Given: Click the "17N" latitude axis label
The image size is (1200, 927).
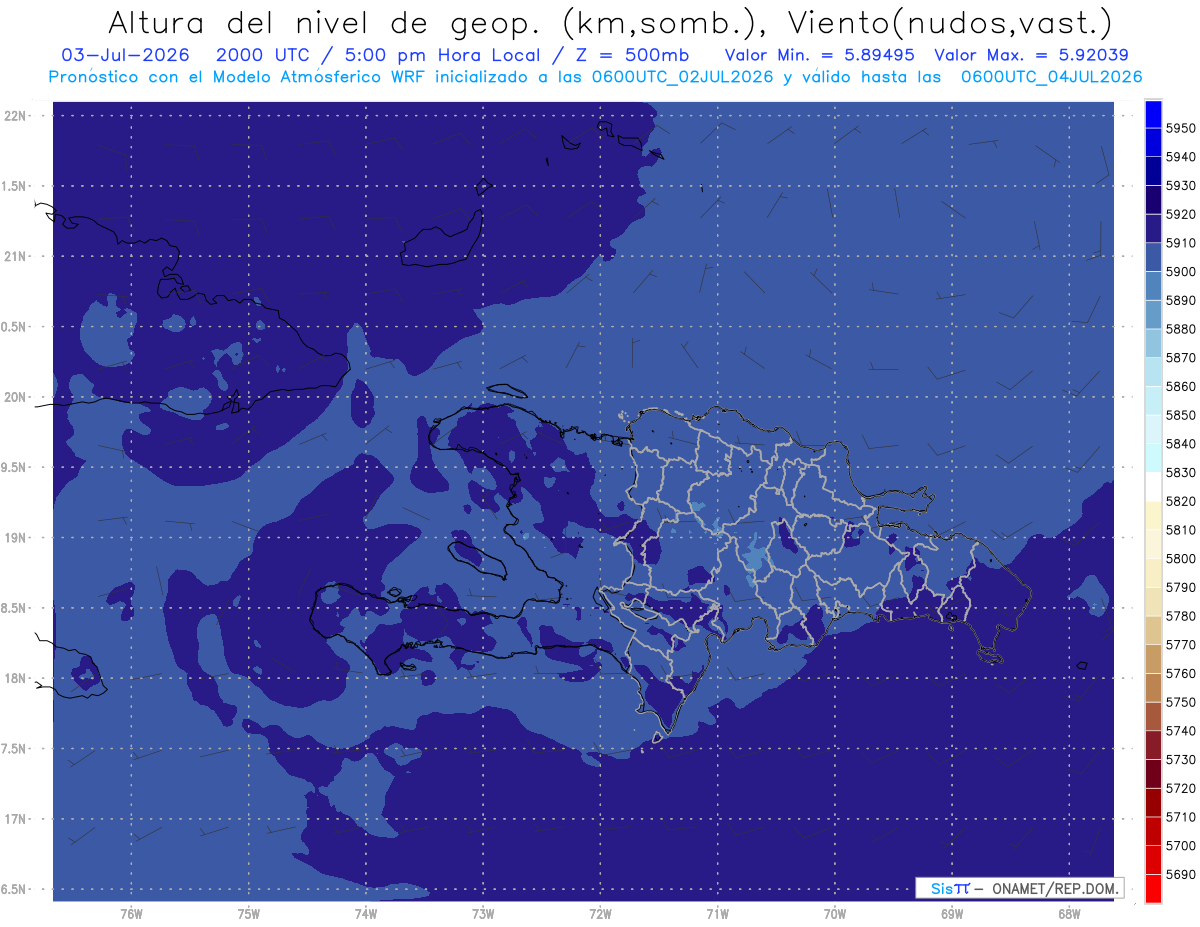Looking at the screenshot, I should click(17, 819).
